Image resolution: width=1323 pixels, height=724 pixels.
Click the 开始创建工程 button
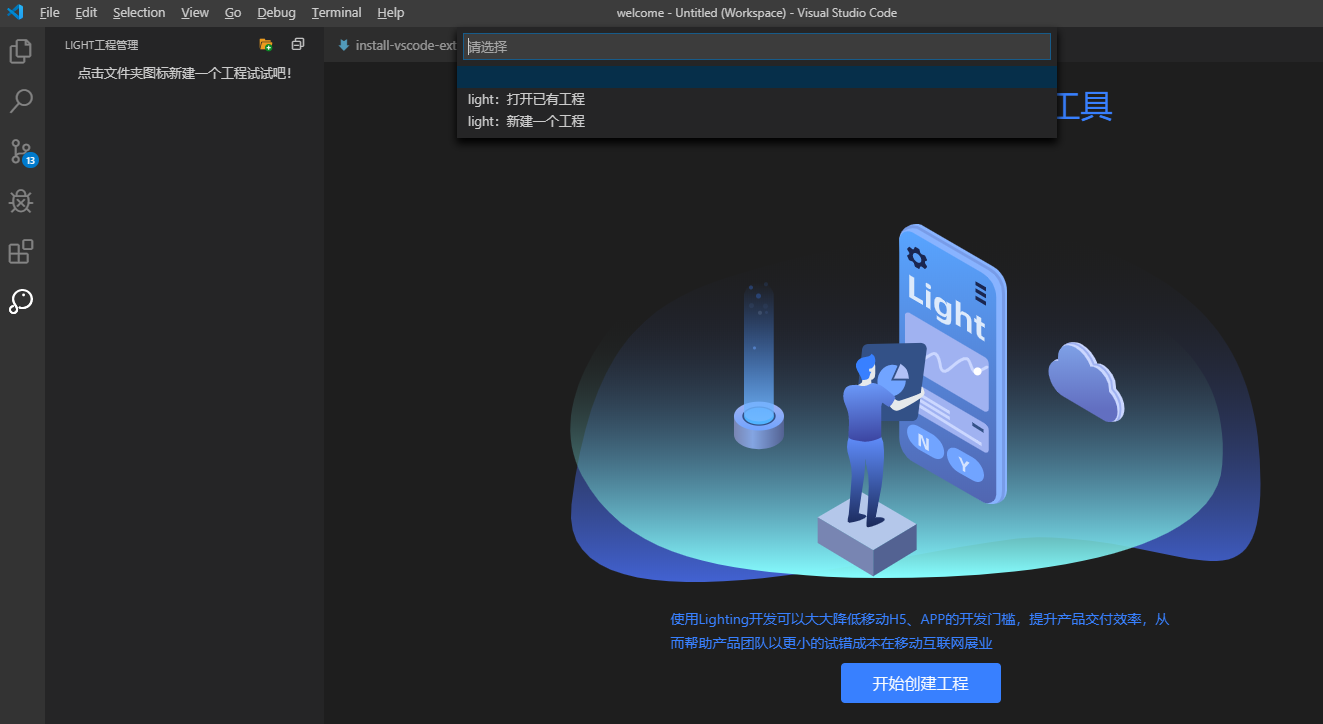point(920,683)
